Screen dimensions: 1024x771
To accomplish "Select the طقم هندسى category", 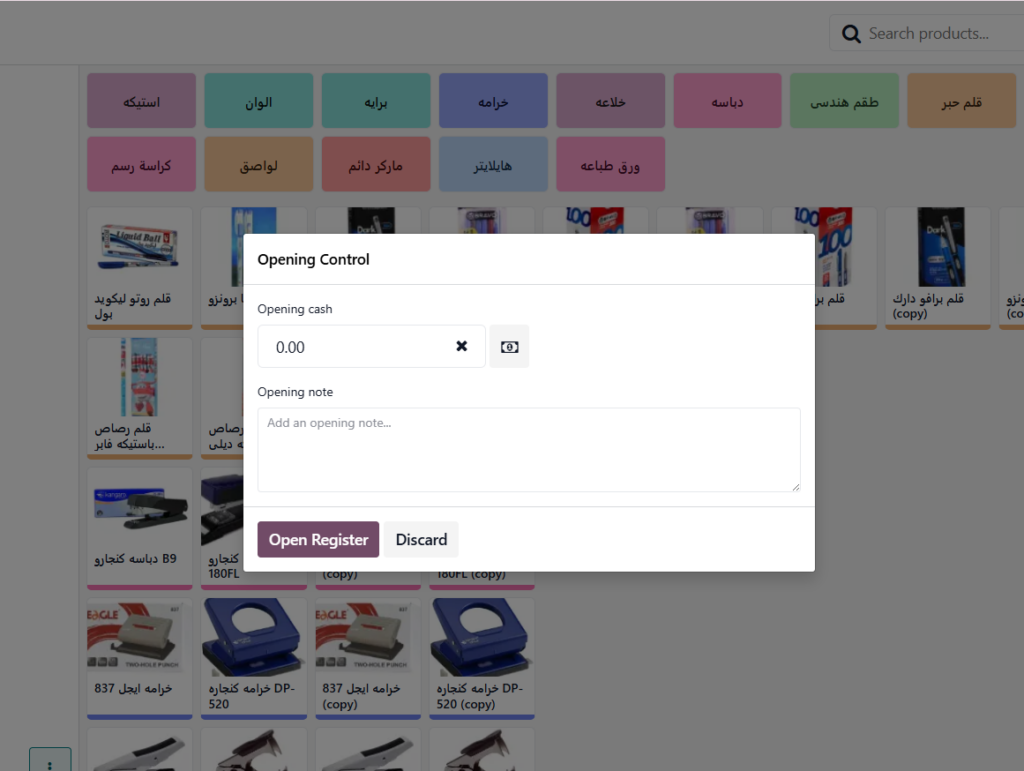I will pyautogui.click(x=844, y=101).
